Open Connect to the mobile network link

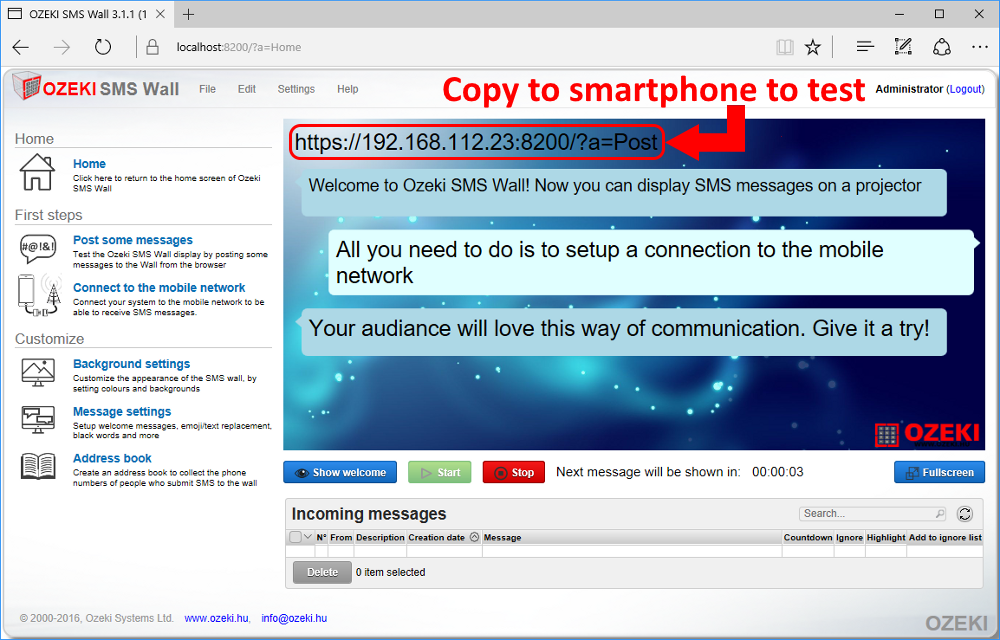click(x=159, y=287)
